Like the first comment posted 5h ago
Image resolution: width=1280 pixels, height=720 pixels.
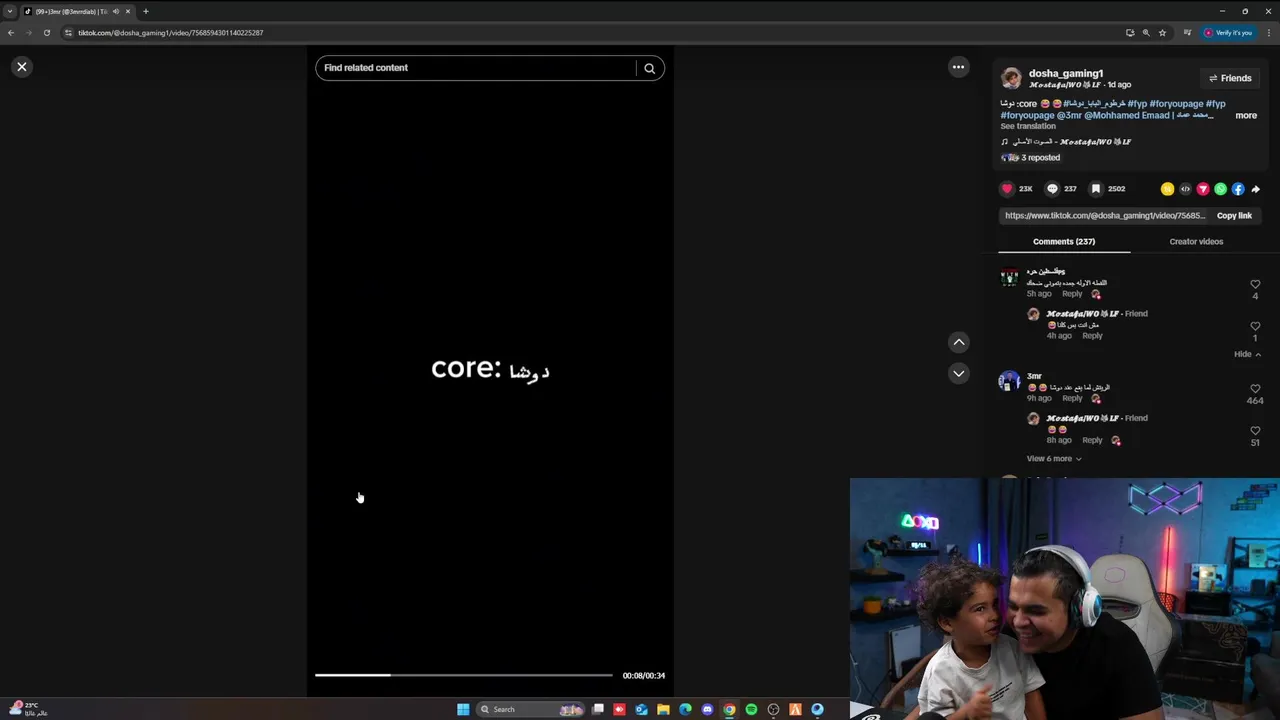coord(1255,284)
